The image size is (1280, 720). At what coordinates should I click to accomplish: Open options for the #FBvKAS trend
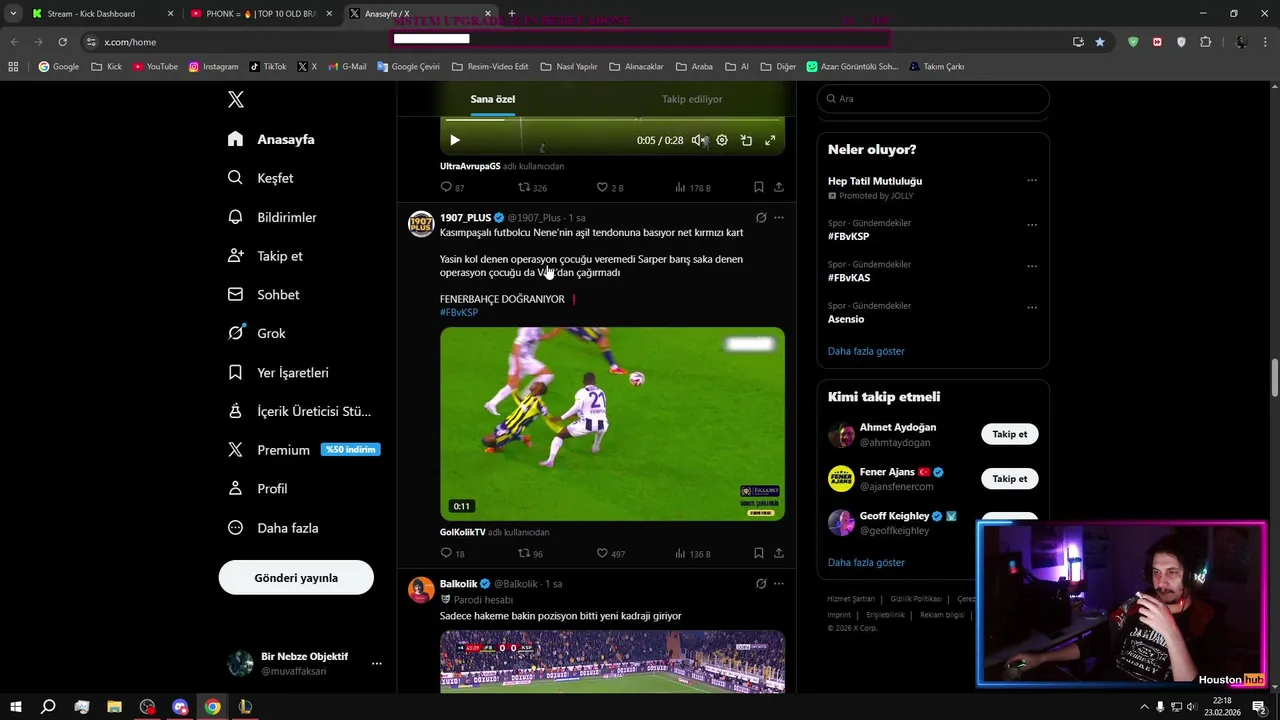click(1032, 266)
